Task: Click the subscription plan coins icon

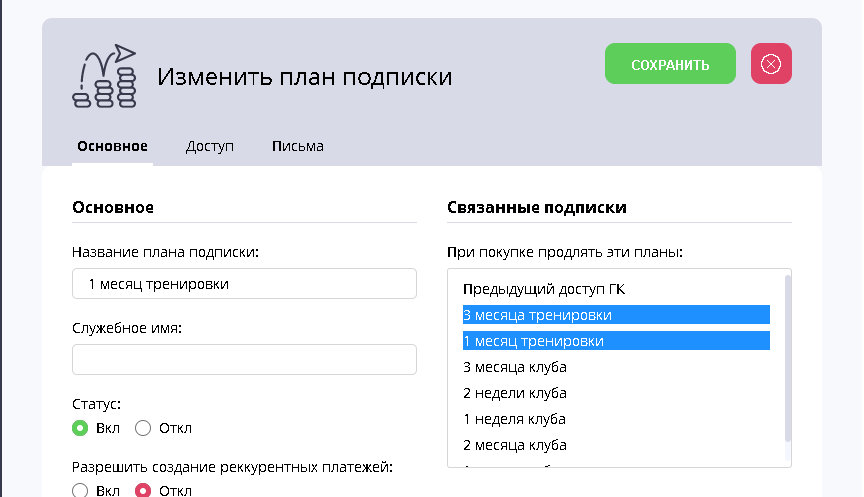Action: pos(104,76)
